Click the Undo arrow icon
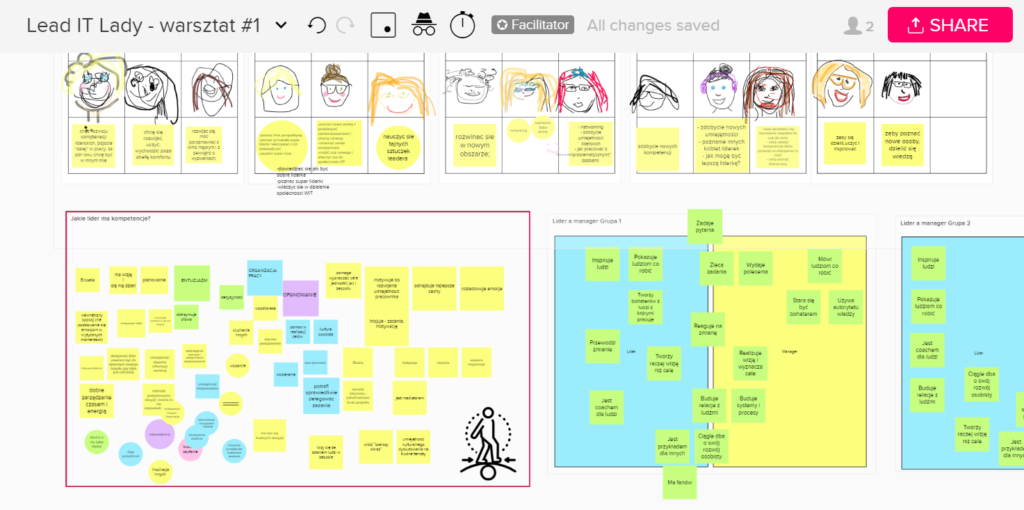Viewport: 1024px width, 510px height. coord(316,25)
